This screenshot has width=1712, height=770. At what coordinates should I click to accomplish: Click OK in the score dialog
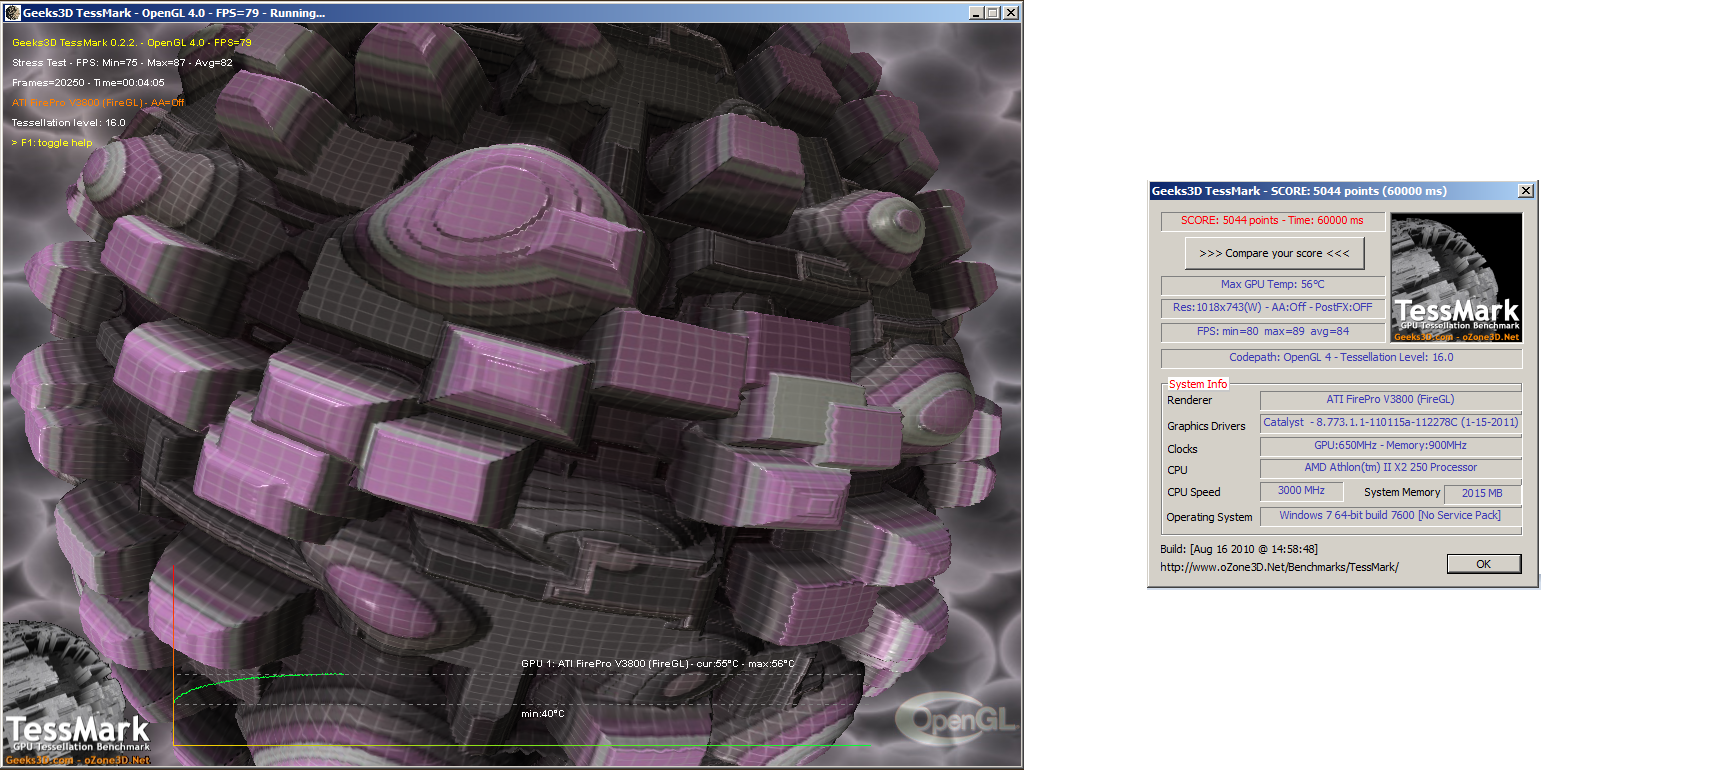[x=1483, y=564]
